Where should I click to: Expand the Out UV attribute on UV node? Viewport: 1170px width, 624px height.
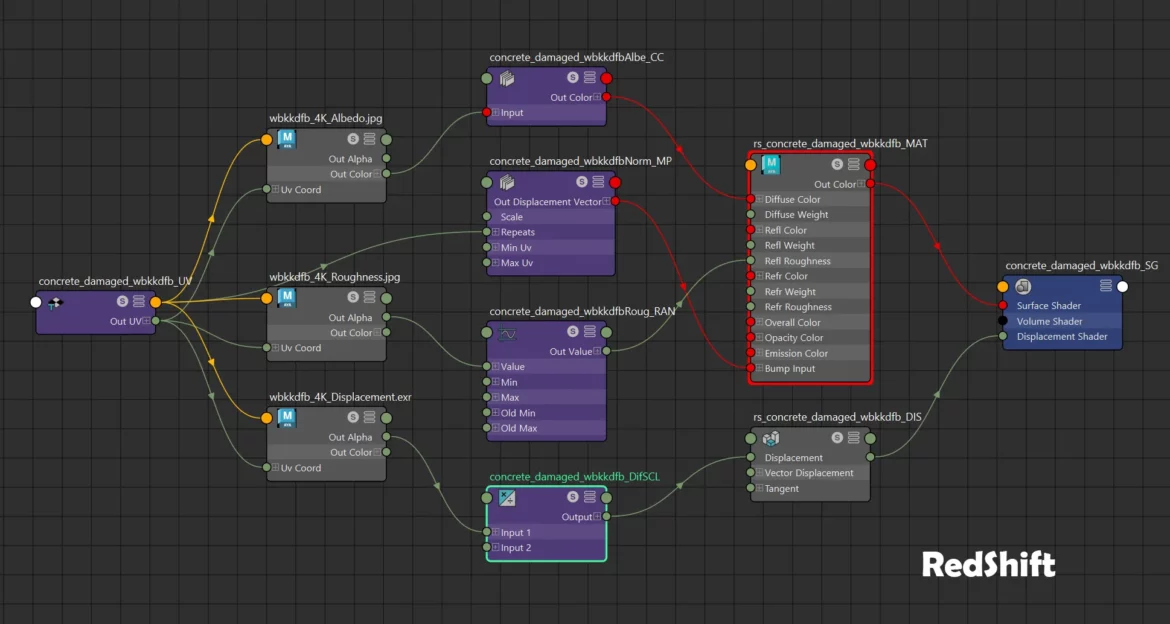146,321
